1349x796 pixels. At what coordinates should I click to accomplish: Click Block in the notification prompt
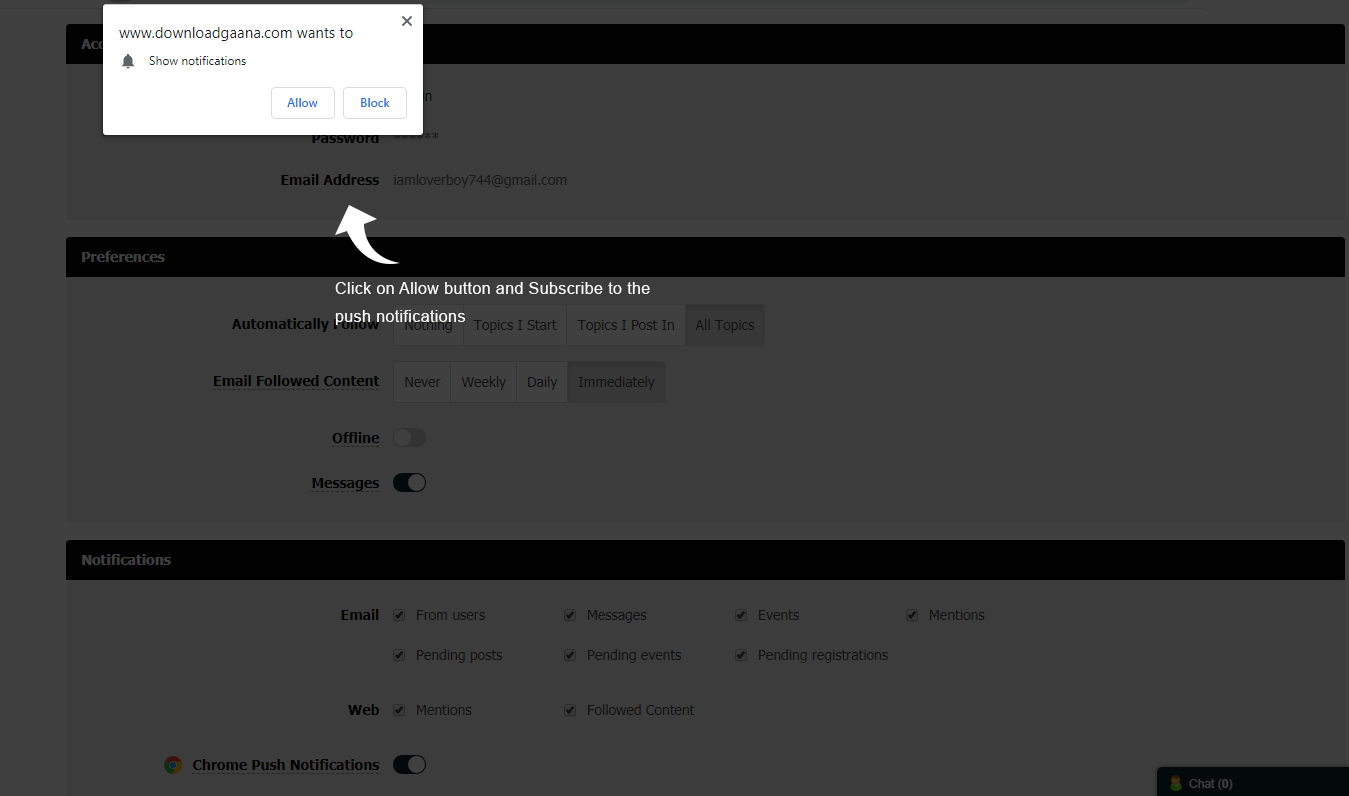click(374, 103)
